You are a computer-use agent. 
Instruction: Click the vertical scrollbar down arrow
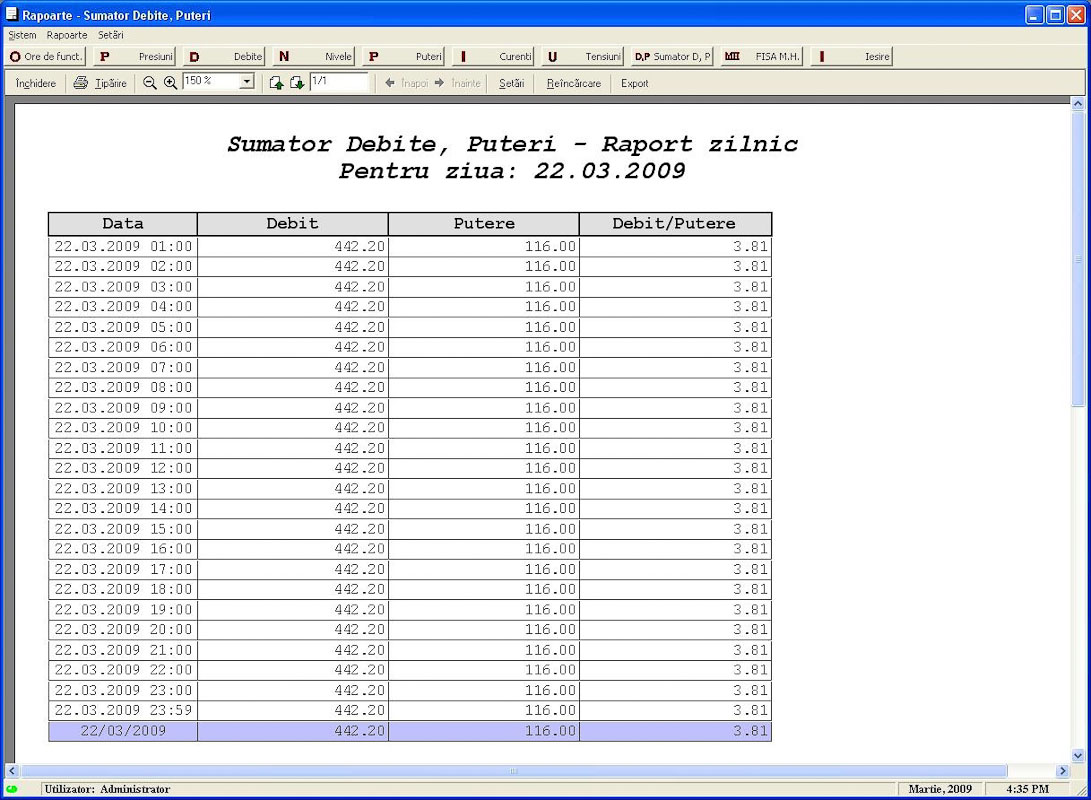pyautogui.click(x=1078, y=756)
